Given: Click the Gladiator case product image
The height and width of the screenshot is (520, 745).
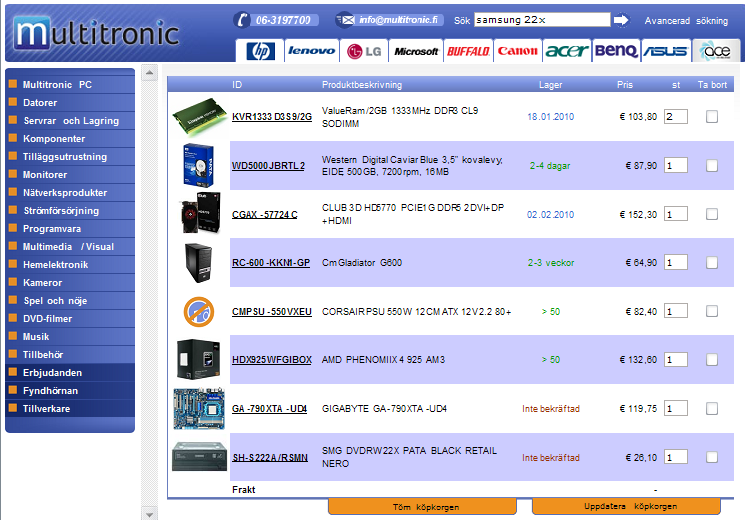Looking at the screenshot, I should click(198, 262).
